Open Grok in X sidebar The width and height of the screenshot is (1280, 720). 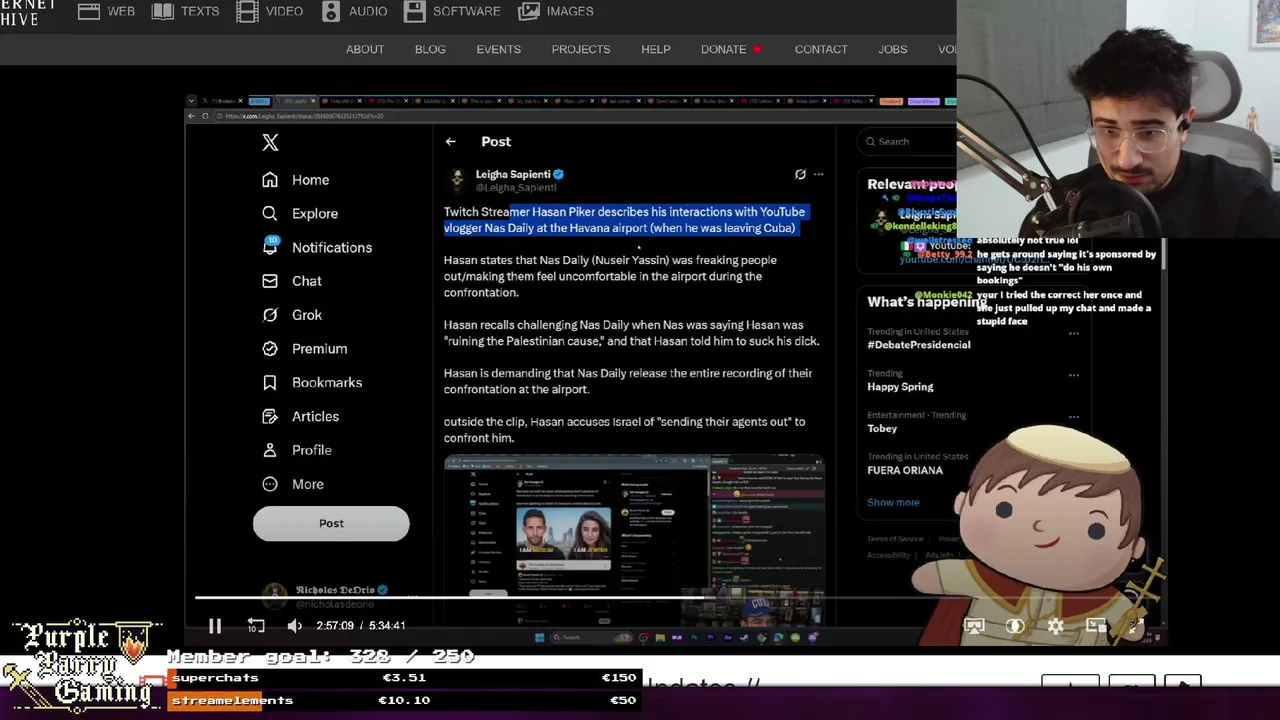pos(292,315)
